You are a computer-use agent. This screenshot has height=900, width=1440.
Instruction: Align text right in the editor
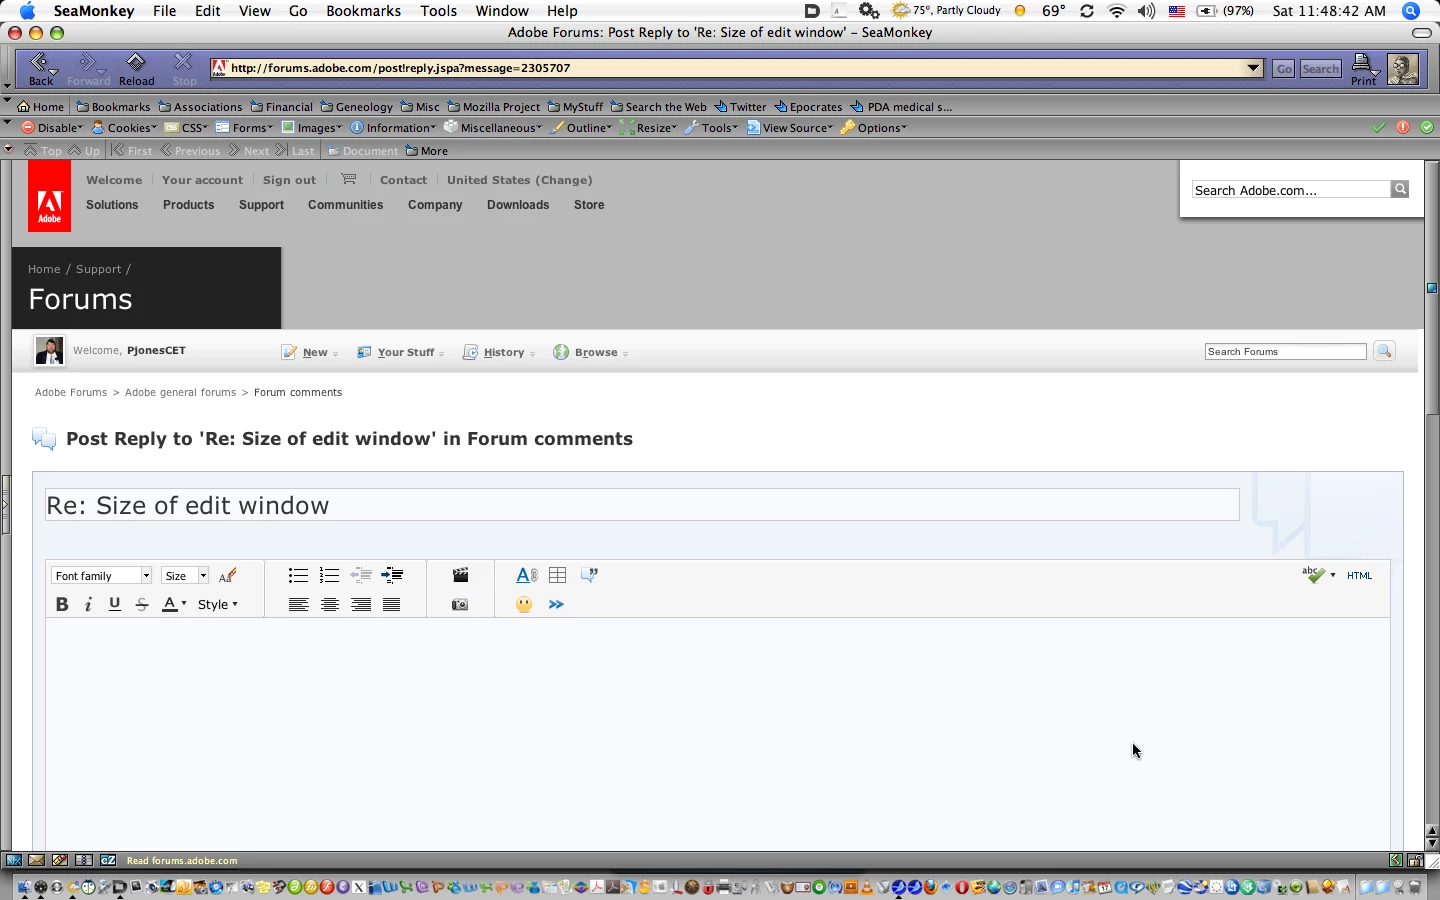coord(361,604)
